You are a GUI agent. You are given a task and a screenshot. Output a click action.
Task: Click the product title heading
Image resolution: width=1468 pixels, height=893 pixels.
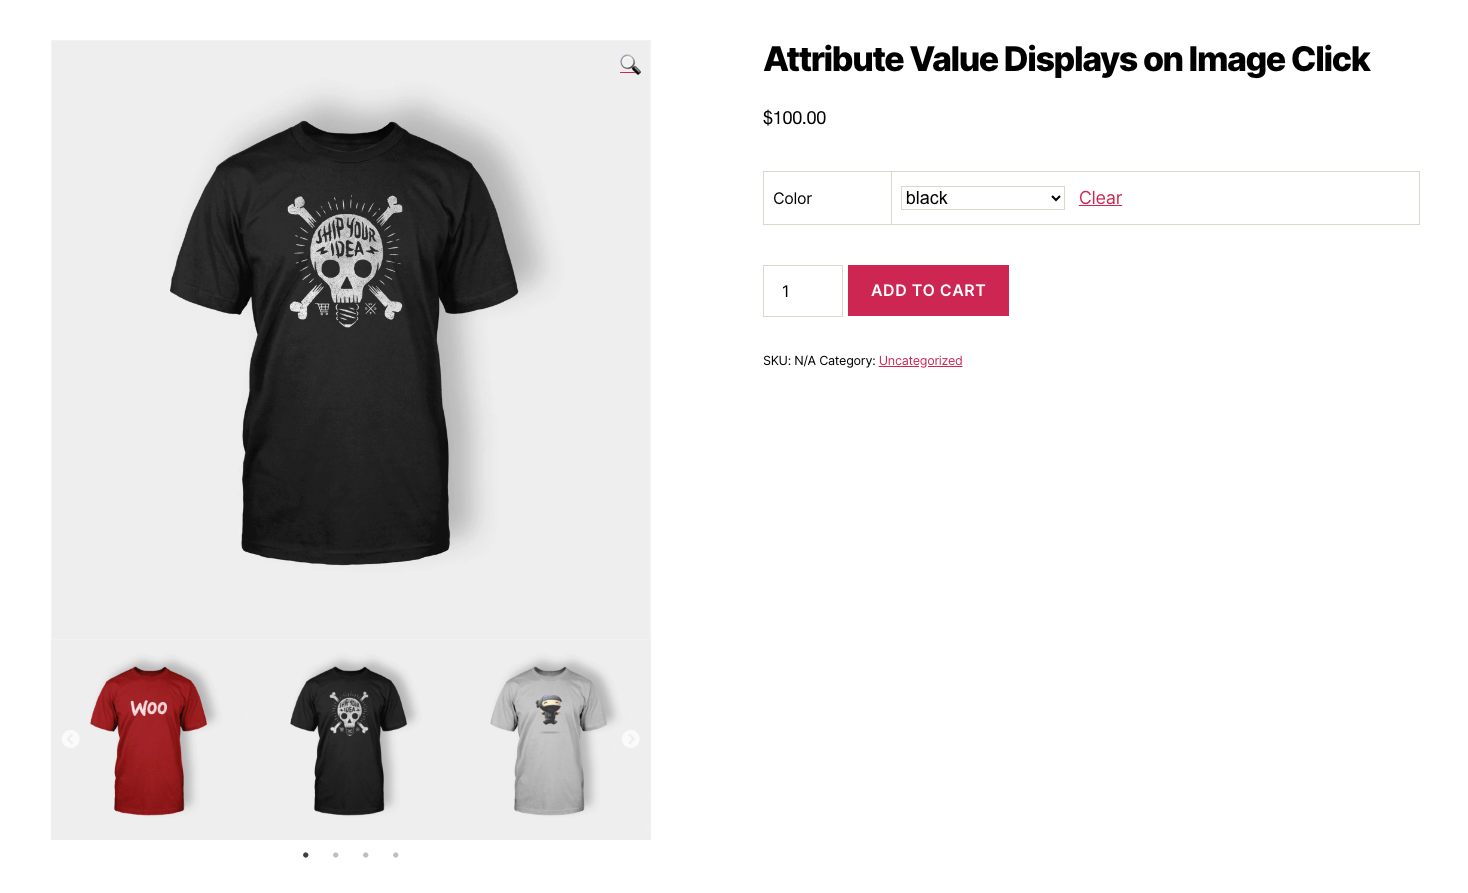1066,60
